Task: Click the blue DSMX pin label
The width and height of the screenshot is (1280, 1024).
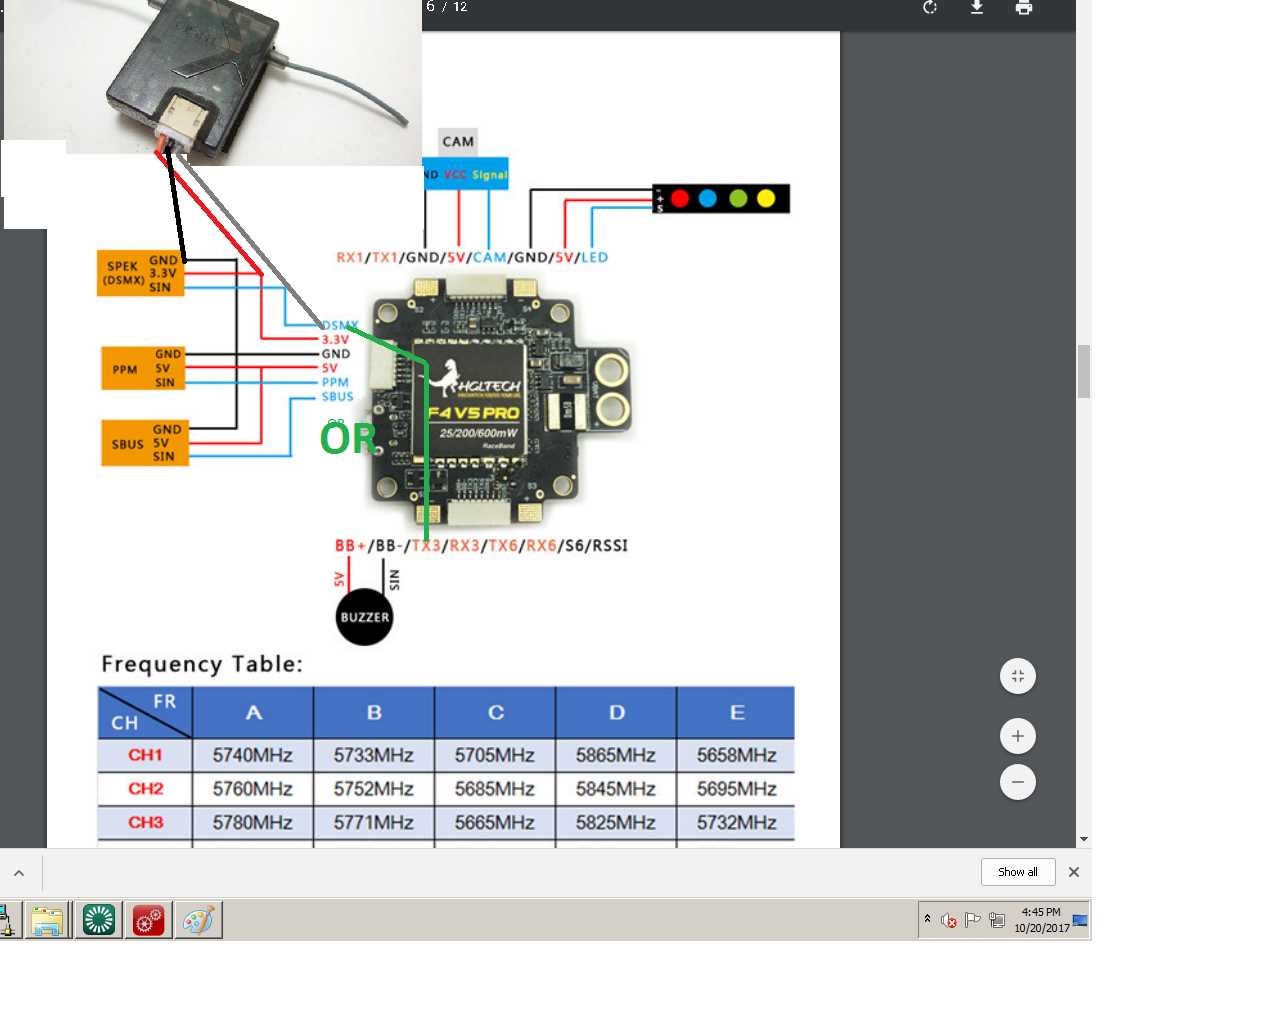Action: click(x=340, y=326)
